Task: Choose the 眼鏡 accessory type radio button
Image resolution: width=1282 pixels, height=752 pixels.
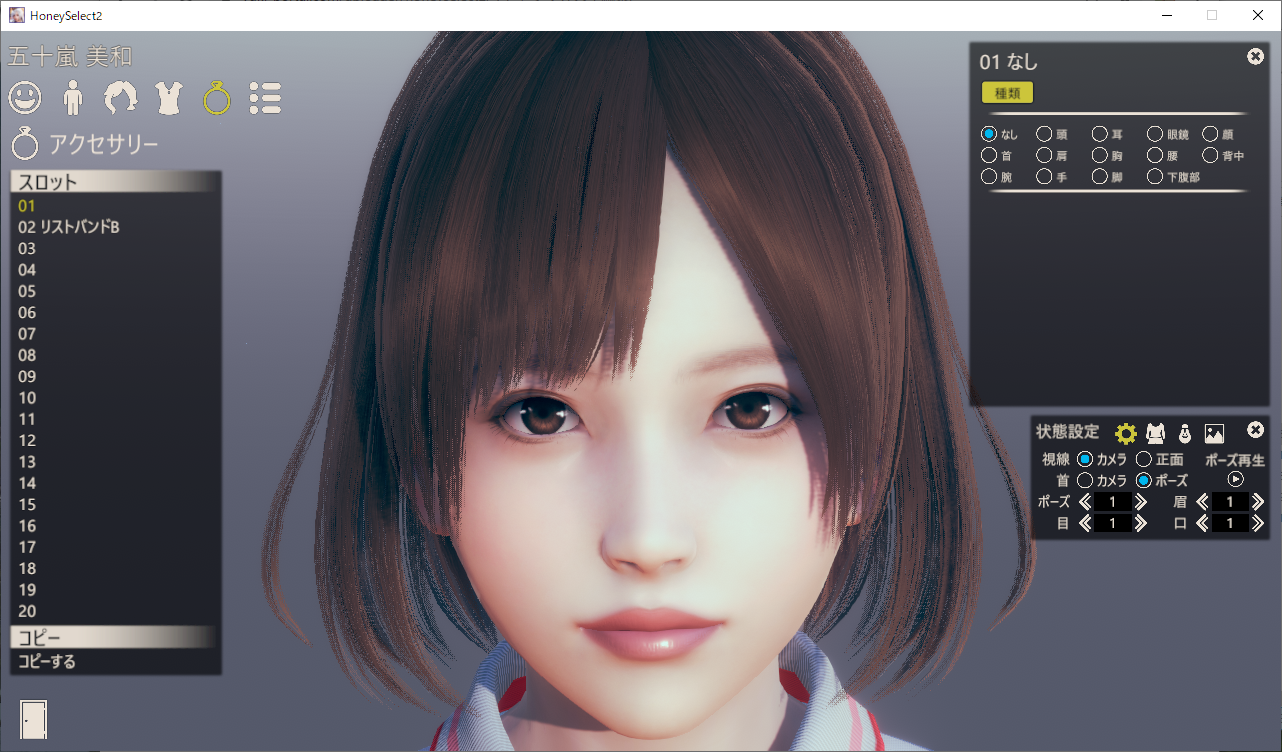Action: 1155,133
